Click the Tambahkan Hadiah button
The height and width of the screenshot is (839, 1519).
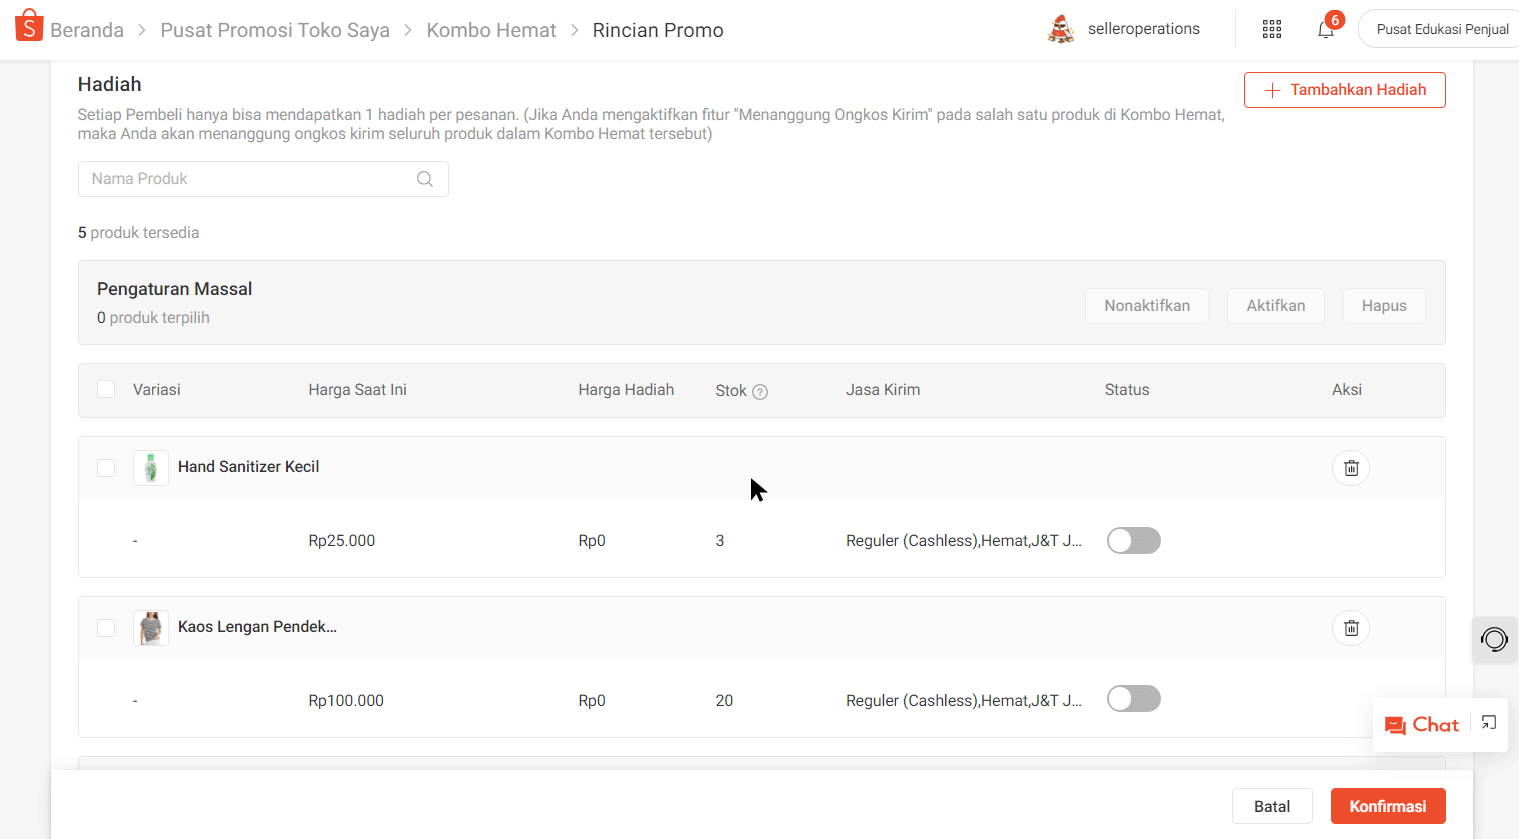tap(1344, 90)
